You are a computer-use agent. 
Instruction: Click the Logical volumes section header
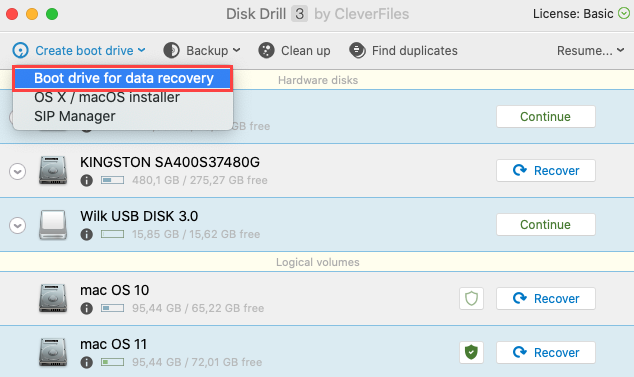coord(318,262)
